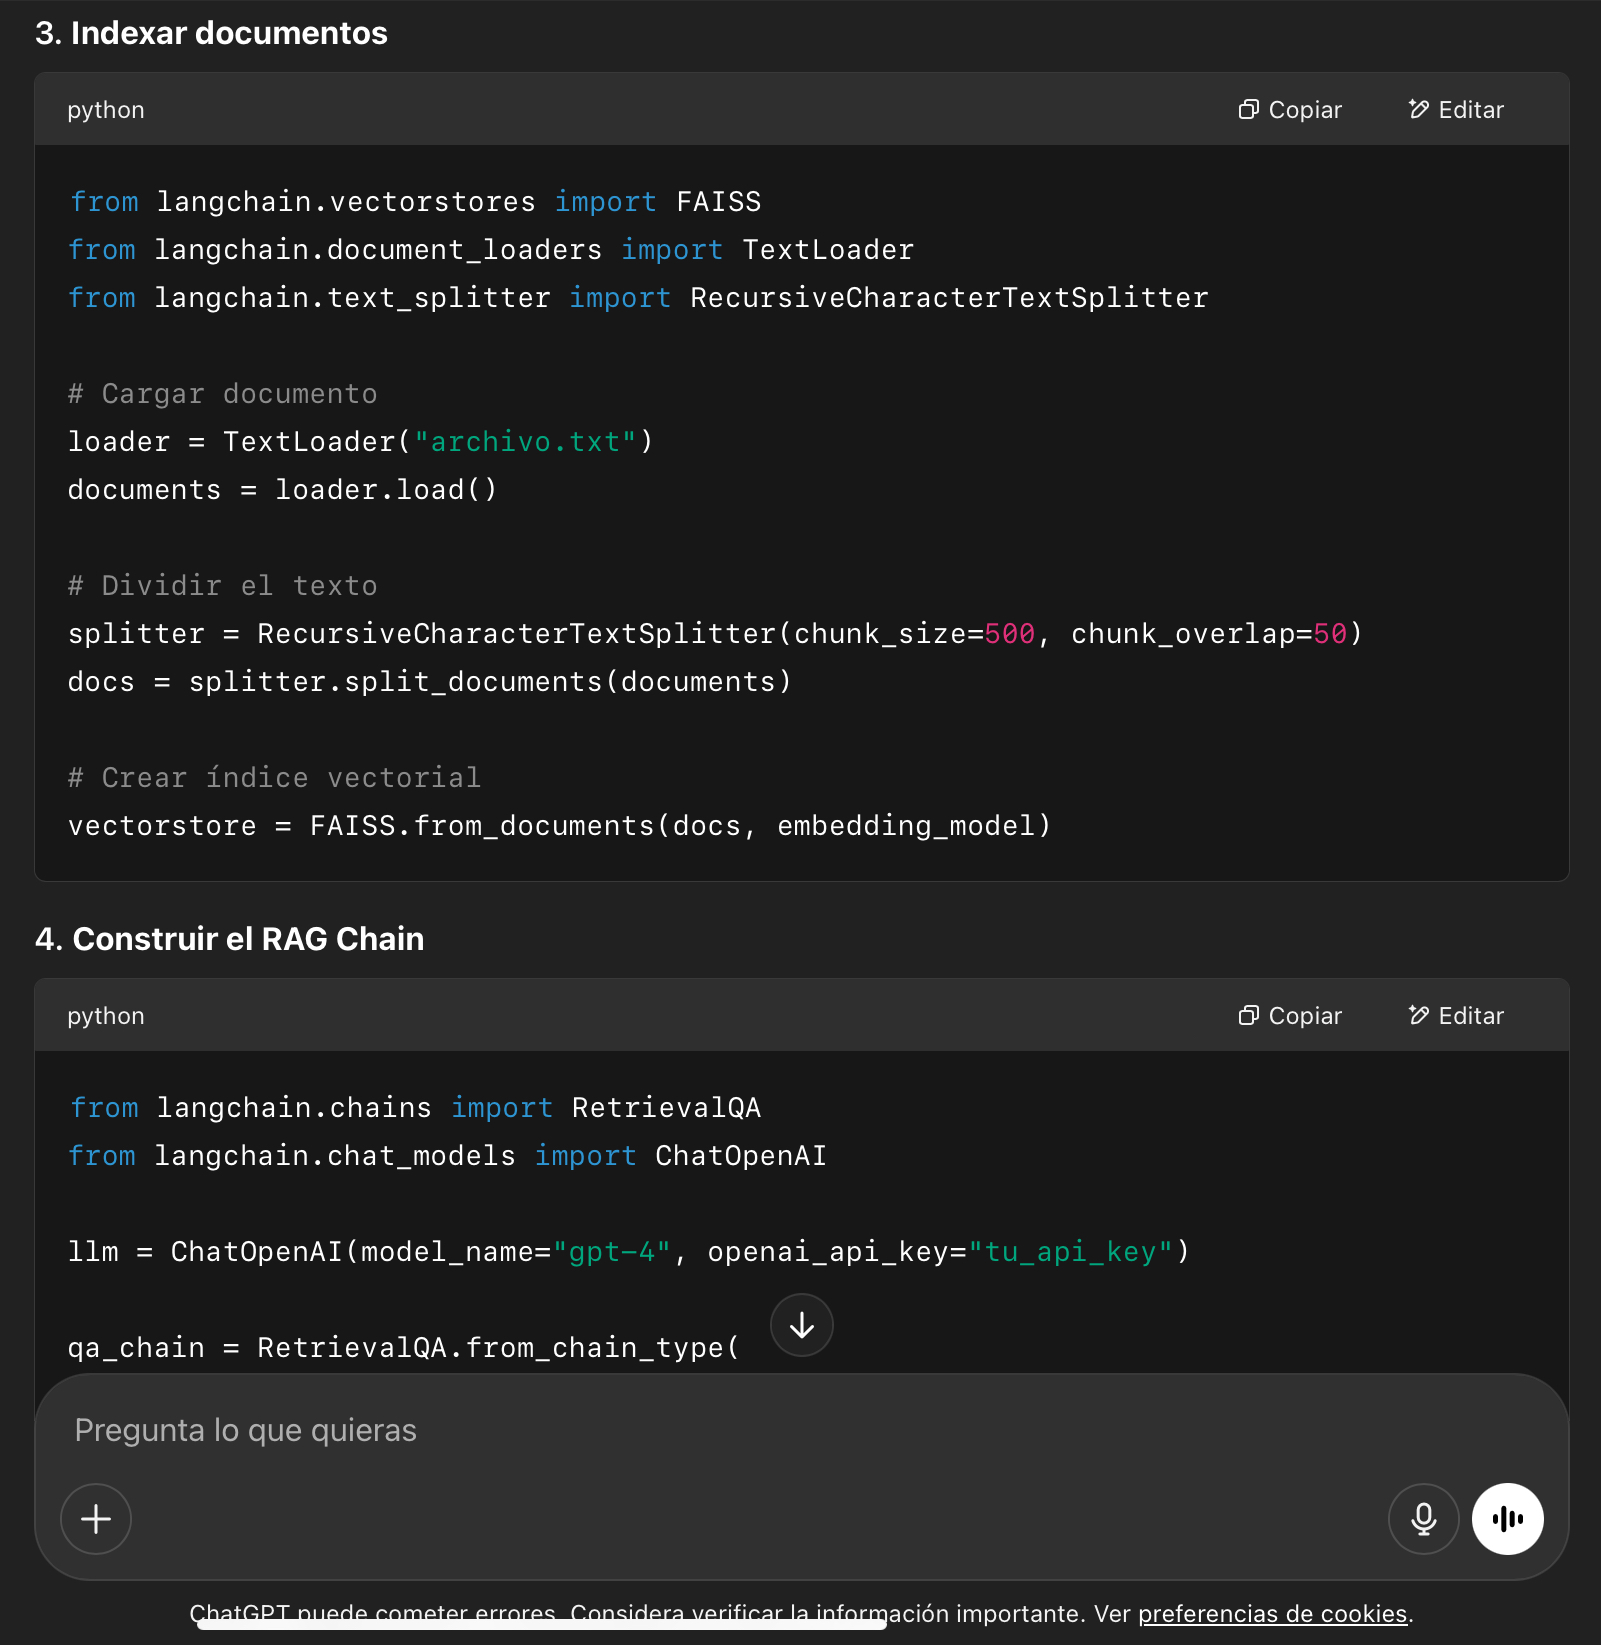
Task: Click the "tu_api_key" string in code
Action: [1070, 1252]
